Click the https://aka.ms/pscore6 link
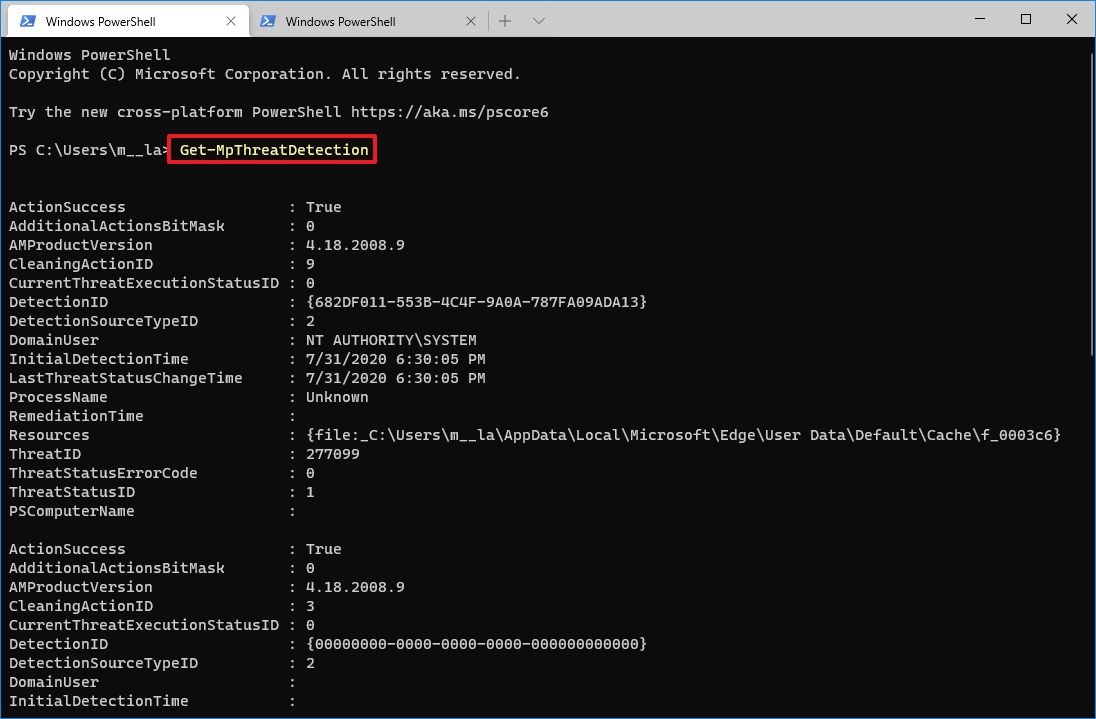This screenshot has height=719, width=1096. [x=449, y=112]
